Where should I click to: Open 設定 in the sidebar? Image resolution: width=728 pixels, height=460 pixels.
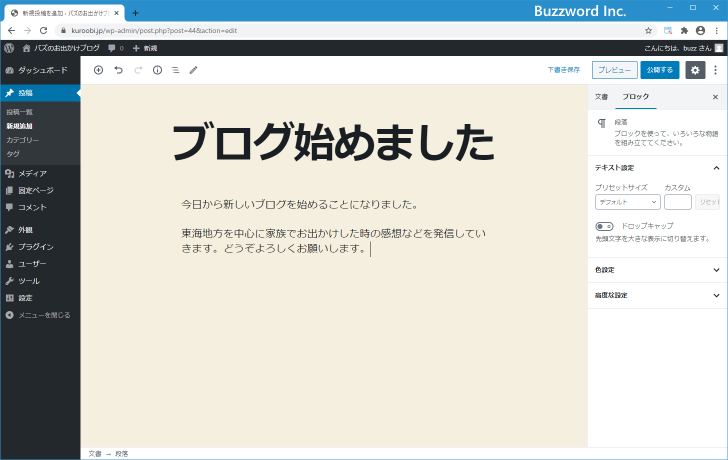tap(40, 298)
